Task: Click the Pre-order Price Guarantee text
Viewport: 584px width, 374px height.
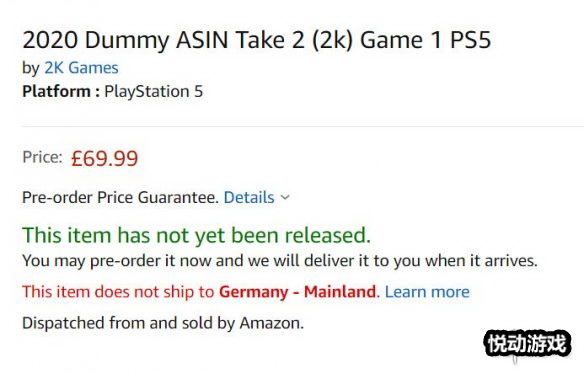Action: 120,197
